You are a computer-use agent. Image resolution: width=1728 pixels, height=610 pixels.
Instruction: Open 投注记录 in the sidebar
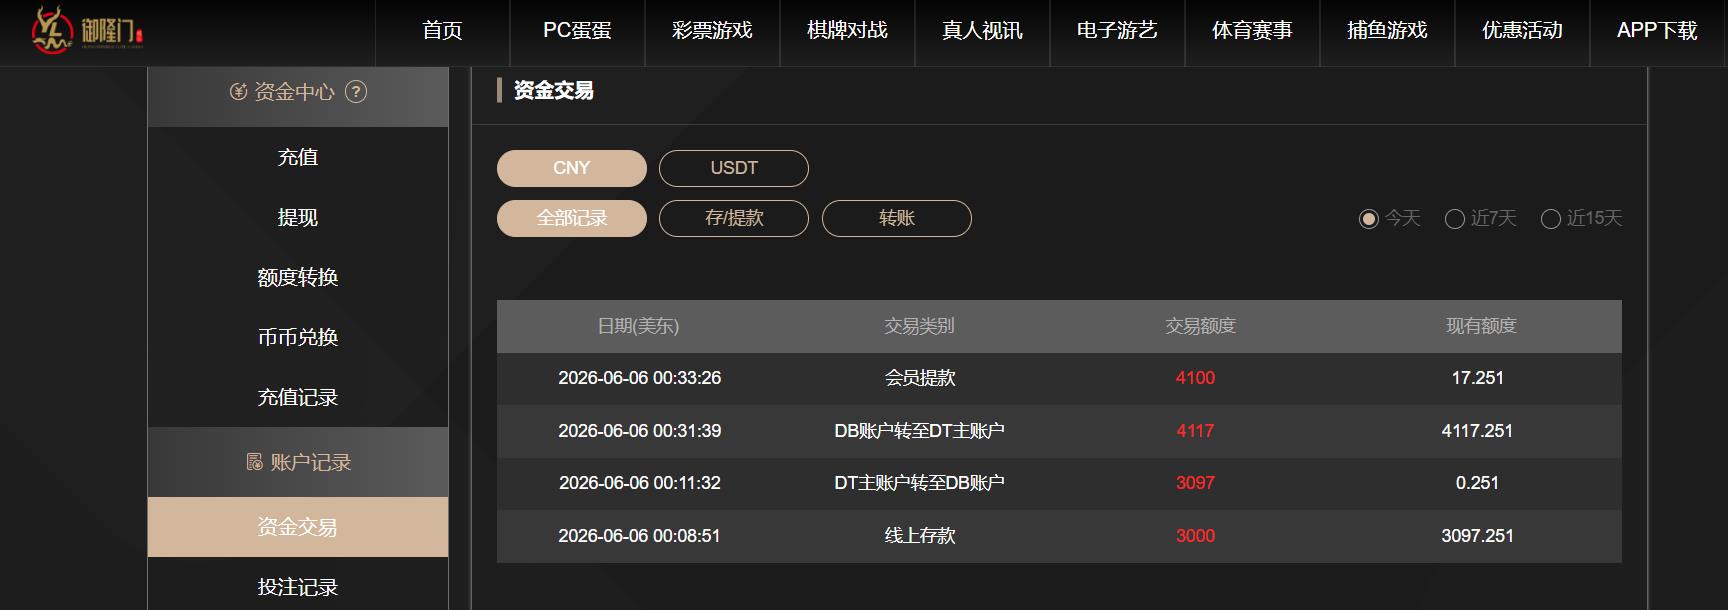click(x=298, y=587)
